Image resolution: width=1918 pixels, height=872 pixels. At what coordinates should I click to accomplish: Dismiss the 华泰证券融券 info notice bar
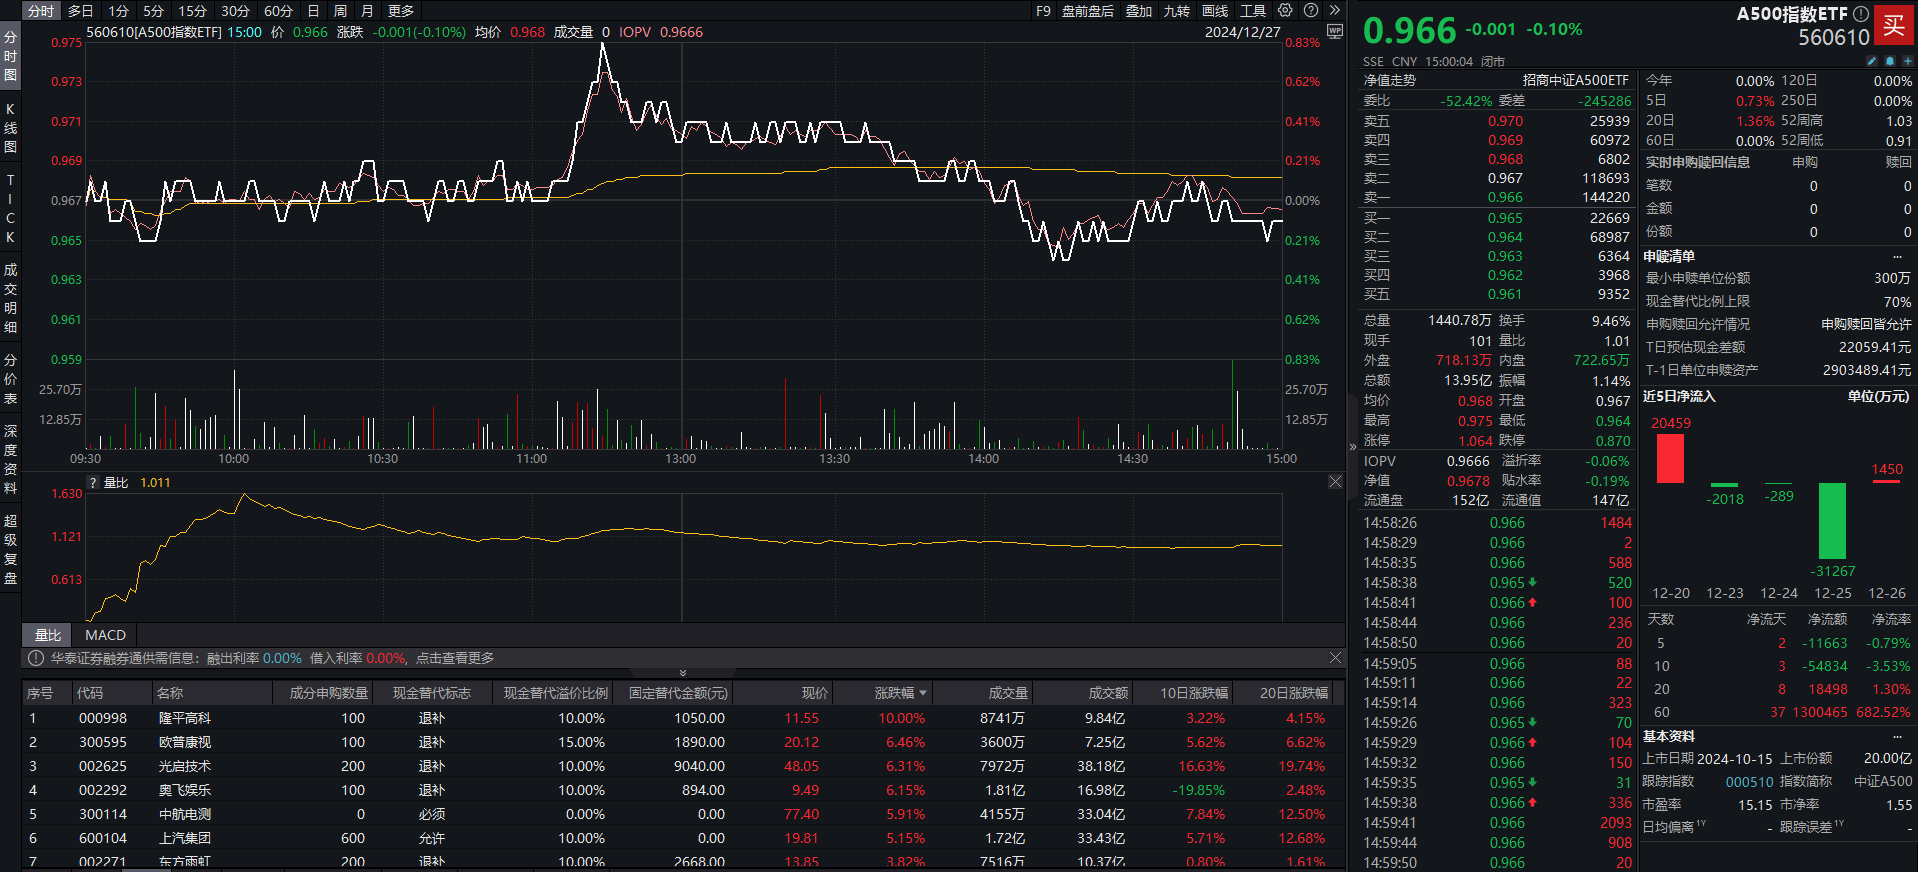point(1335,658)
